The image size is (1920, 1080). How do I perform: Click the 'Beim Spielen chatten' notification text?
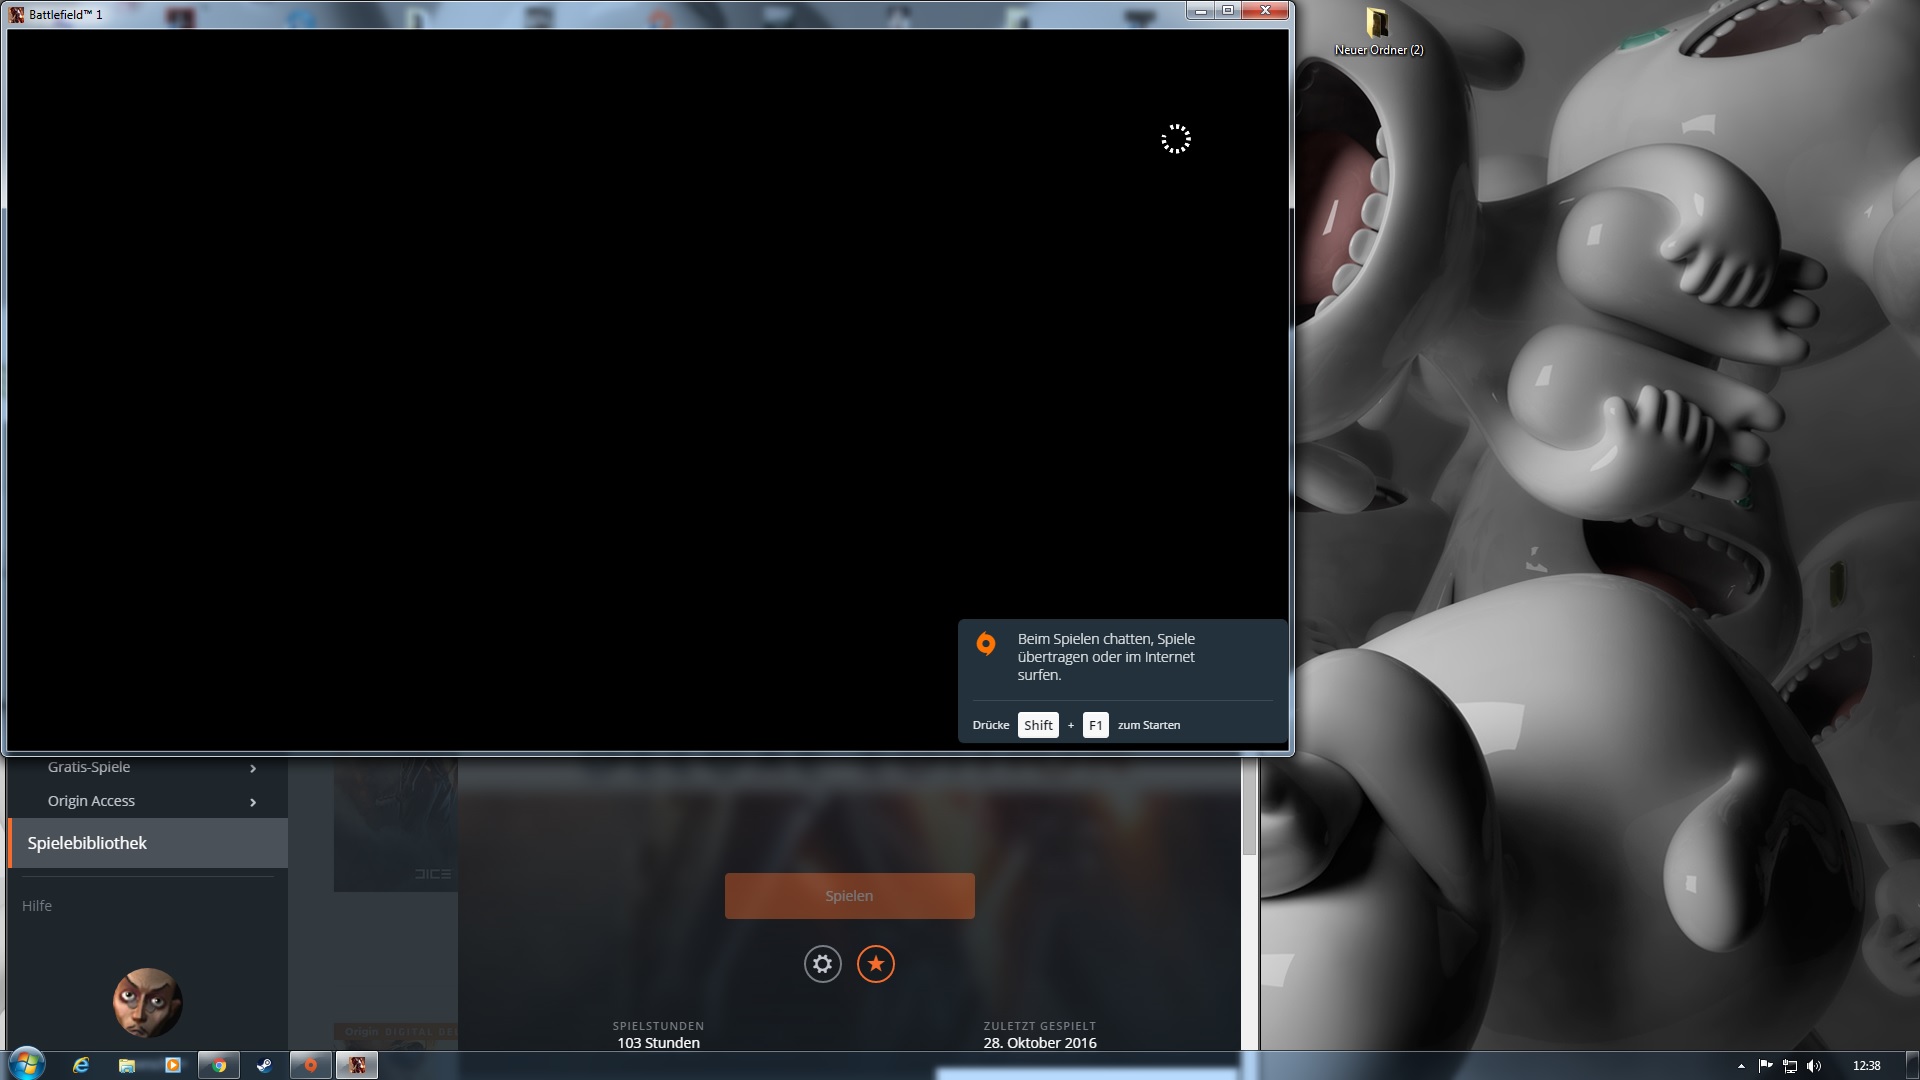pyautogui.click(x=1106, y=657)
